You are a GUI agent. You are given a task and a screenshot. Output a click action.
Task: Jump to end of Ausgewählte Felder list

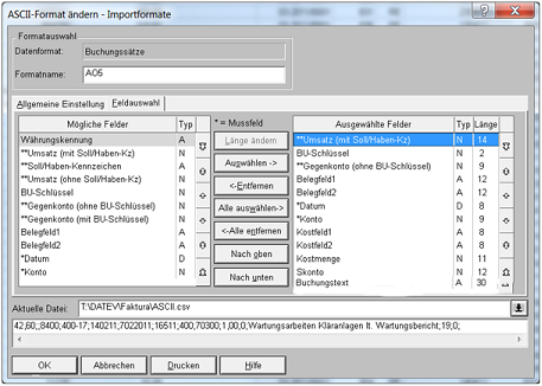click(x=506, y=272)
